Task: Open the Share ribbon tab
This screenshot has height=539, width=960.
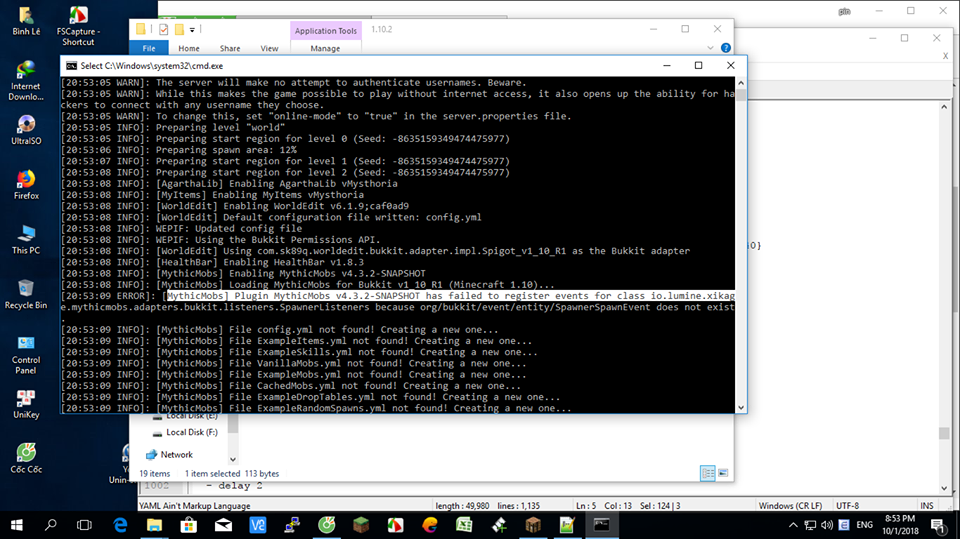Action: click(x=230, y=48)
